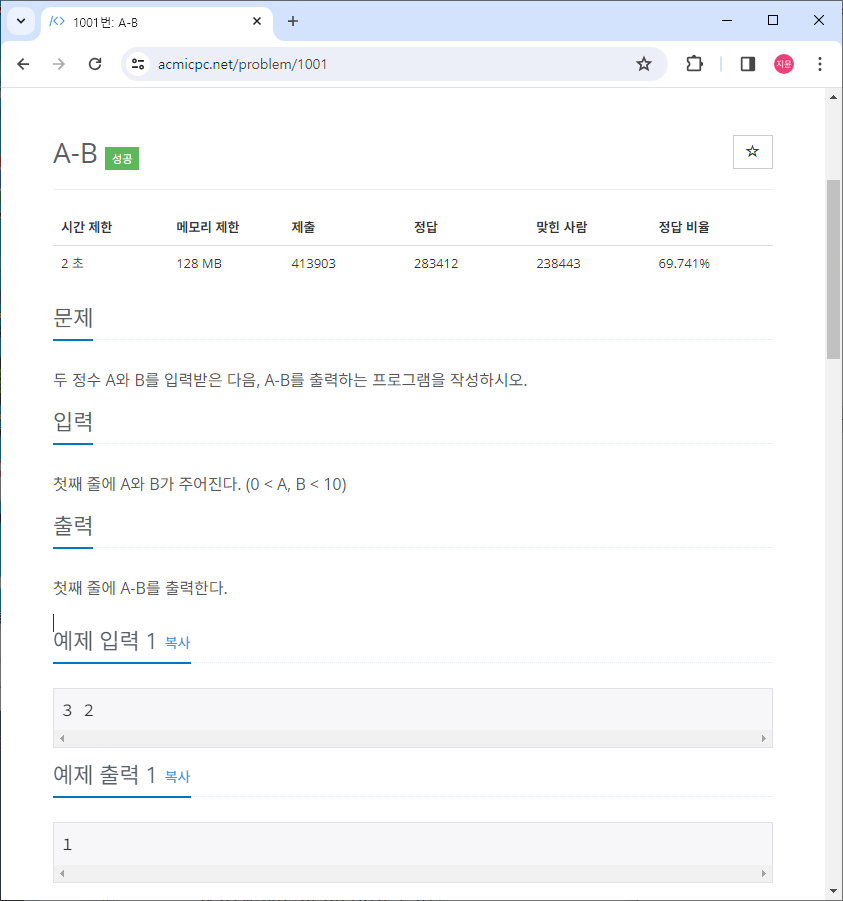Viewport: 843px width, 901px height.
Task: Click the back navigation arrow
Action: [23, 63]
